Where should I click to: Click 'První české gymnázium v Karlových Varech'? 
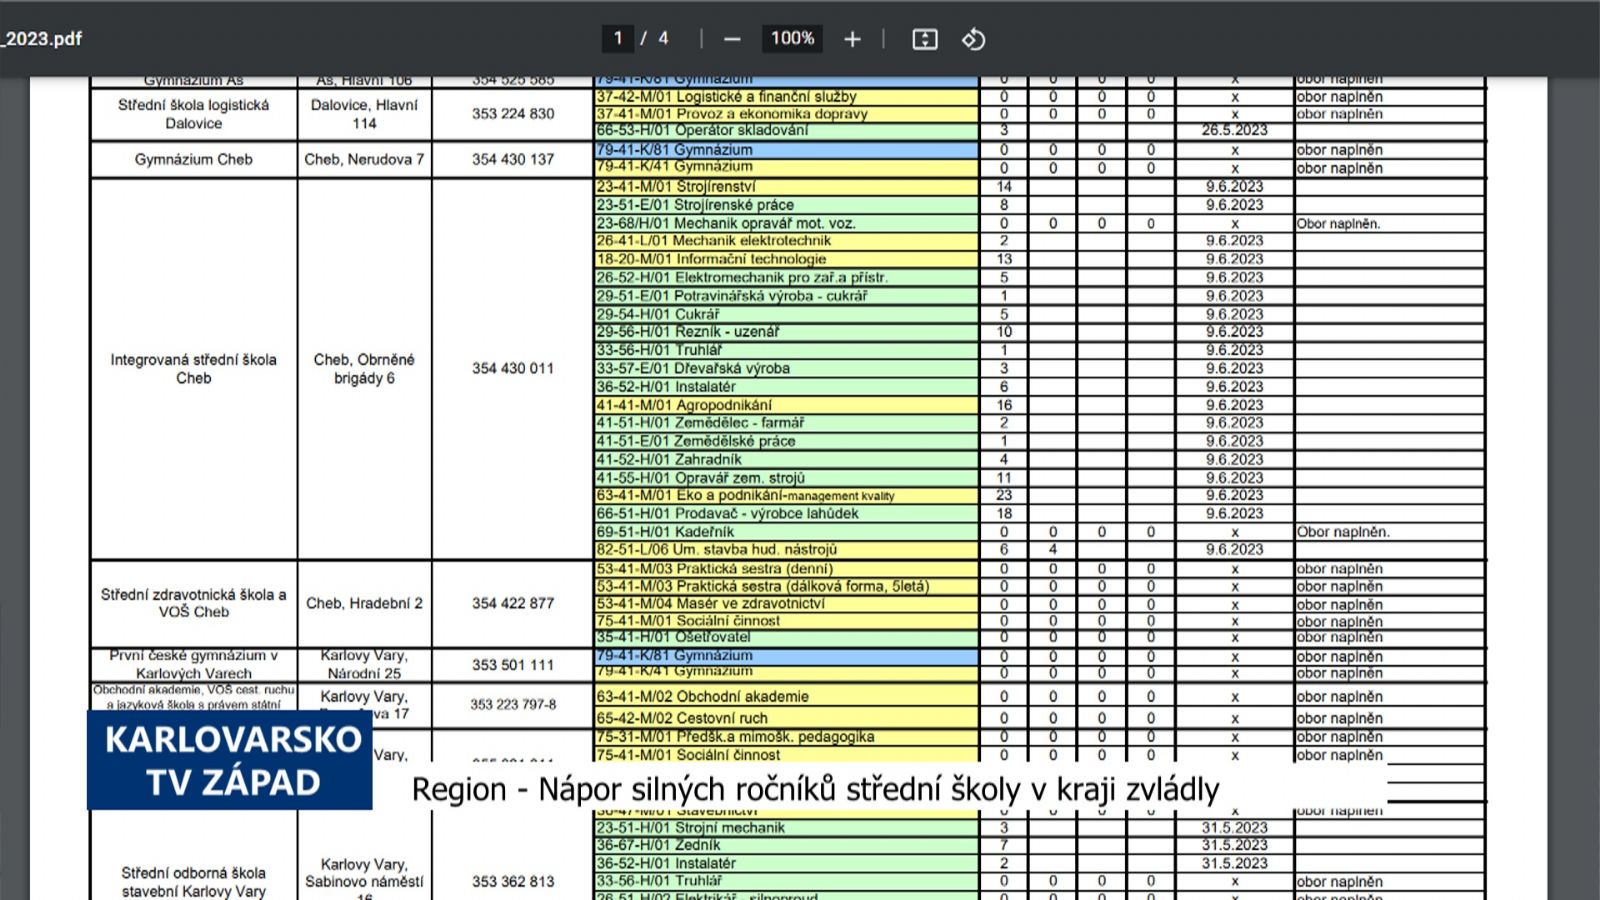coord(194,665)
